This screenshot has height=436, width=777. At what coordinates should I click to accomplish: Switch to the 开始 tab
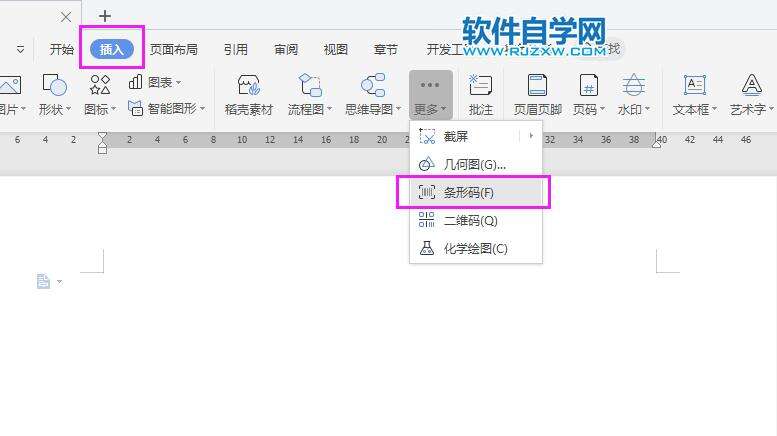point(61,49)
